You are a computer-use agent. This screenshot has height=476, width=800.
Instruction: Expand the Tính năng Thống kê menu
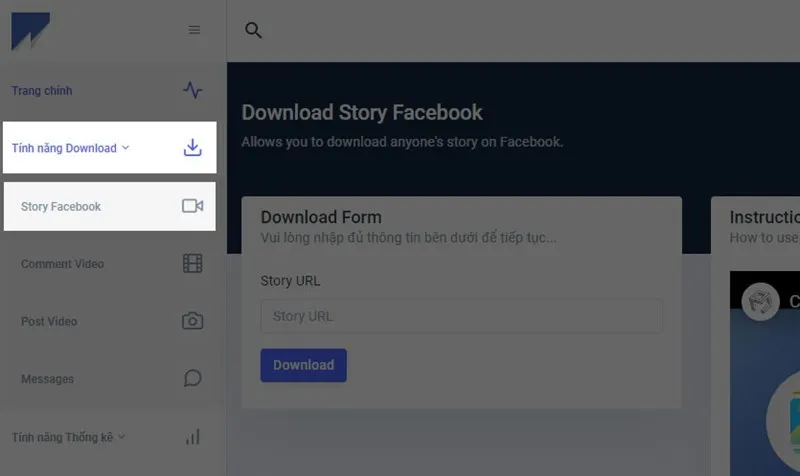coord(68,437)
